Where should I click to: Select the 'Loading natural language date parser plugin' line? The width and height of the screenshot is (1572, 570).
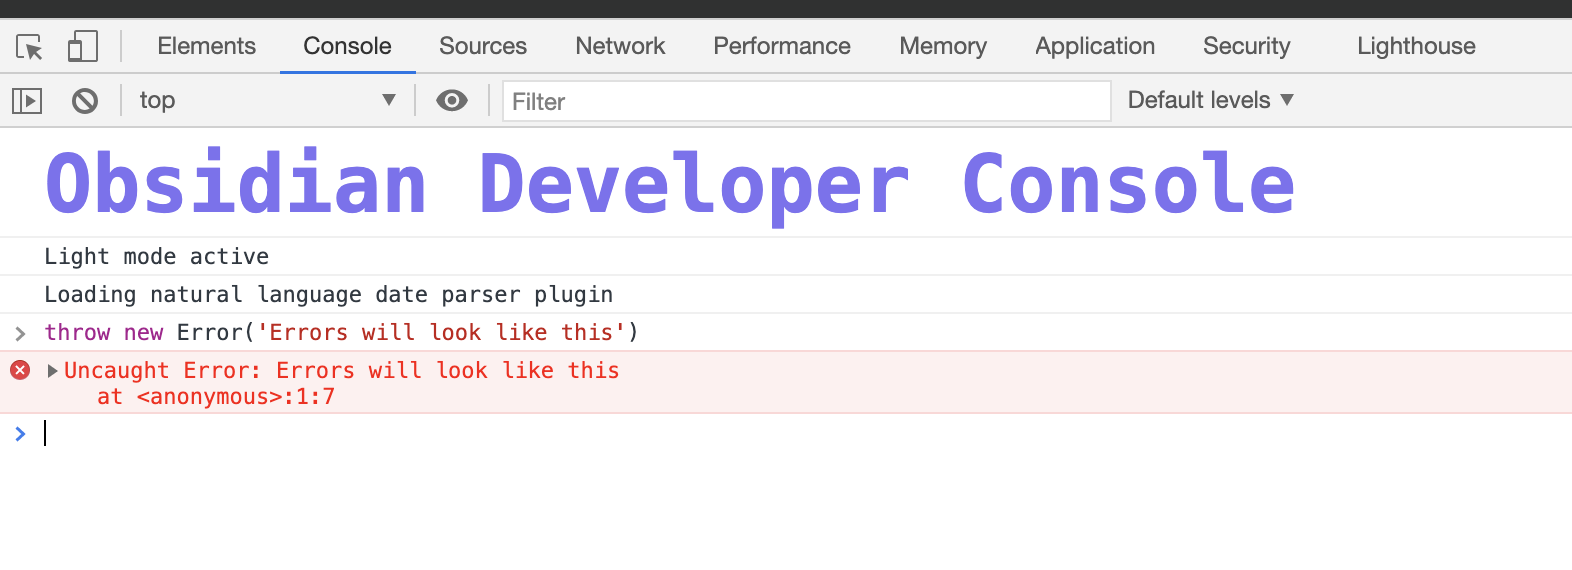click(329, 295)
